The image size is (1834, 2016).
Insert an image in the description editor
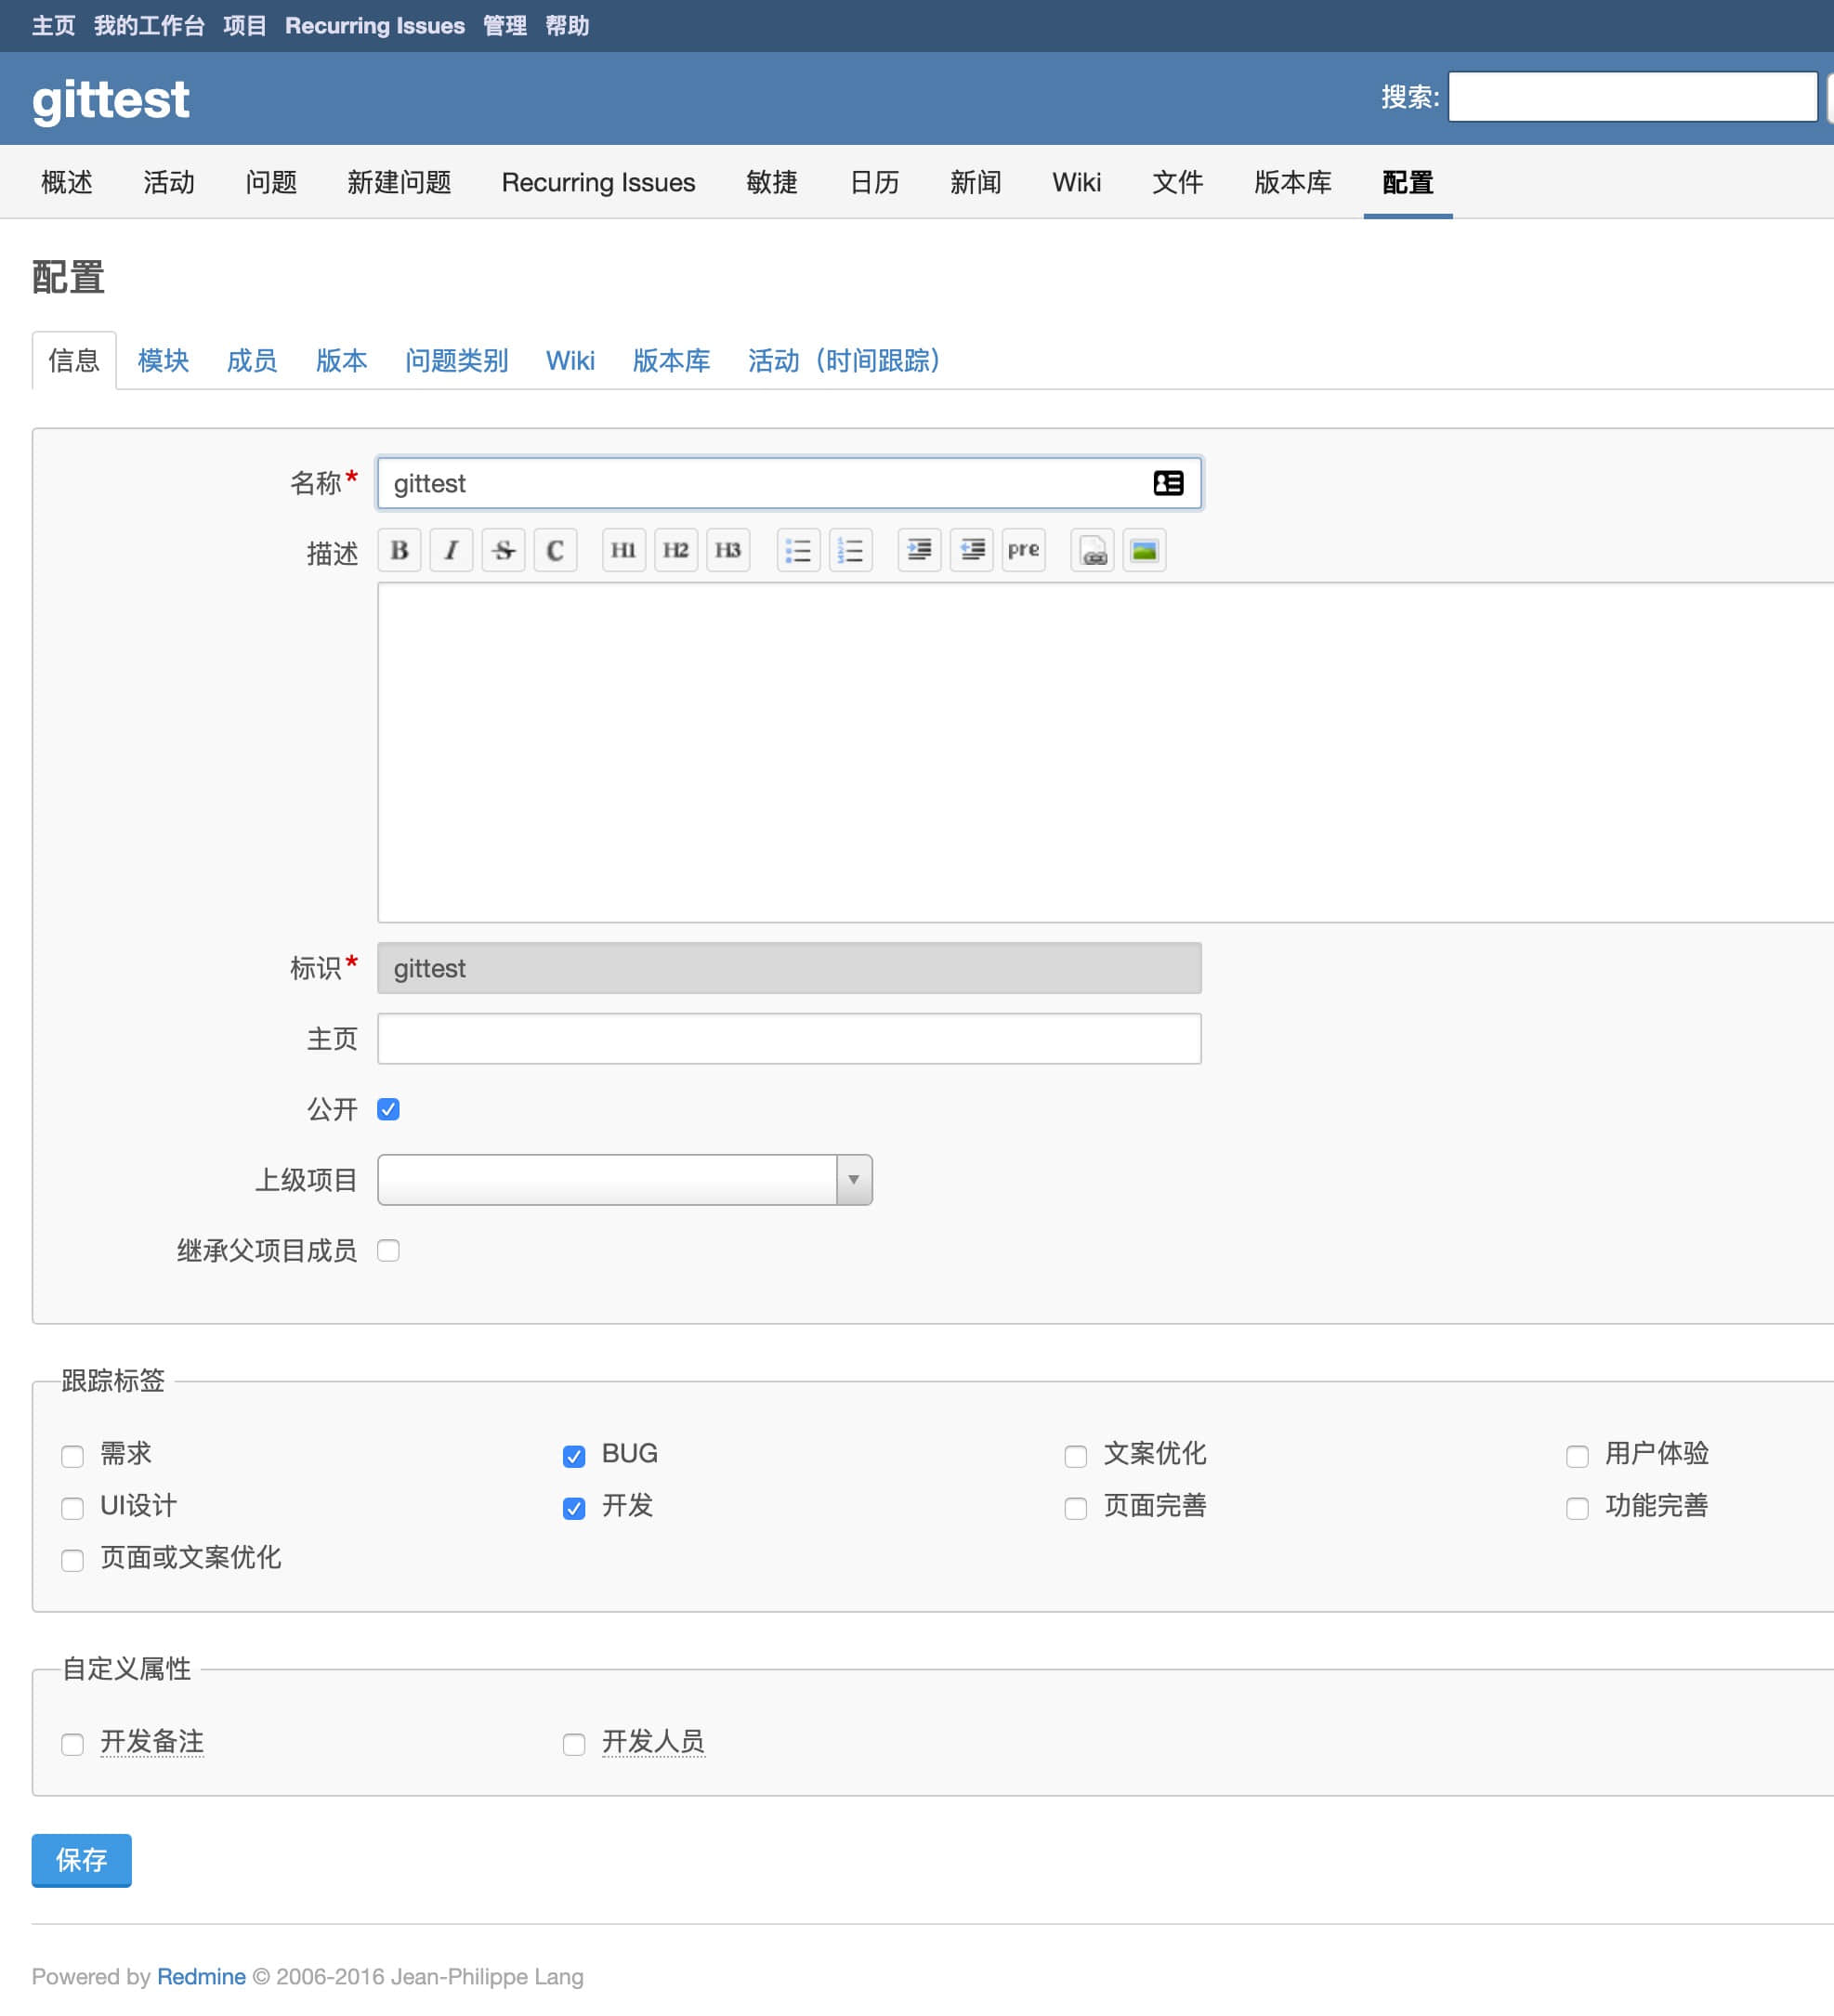click(1144, 550)
